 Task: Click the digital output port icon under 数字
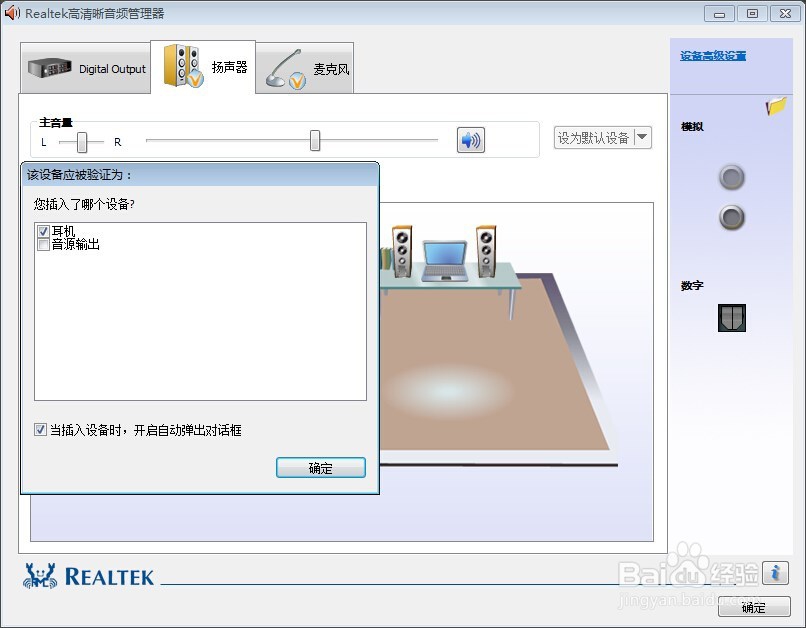point(731,317)
